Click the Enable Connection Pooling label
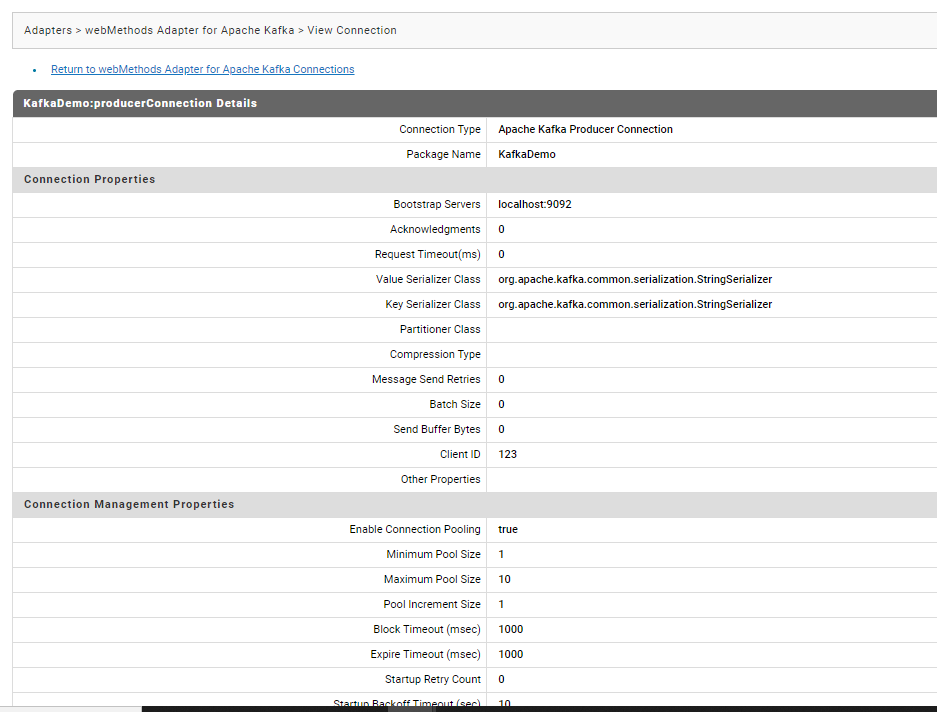Screen dimensions: 937x712 [x=415, y=530]
